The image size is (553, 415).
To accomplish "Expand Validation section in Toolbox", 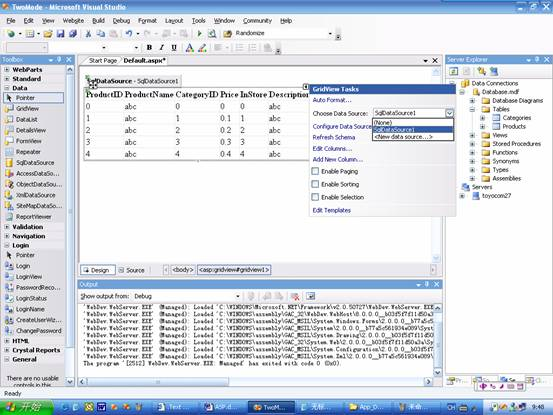I will click(7, 227).
